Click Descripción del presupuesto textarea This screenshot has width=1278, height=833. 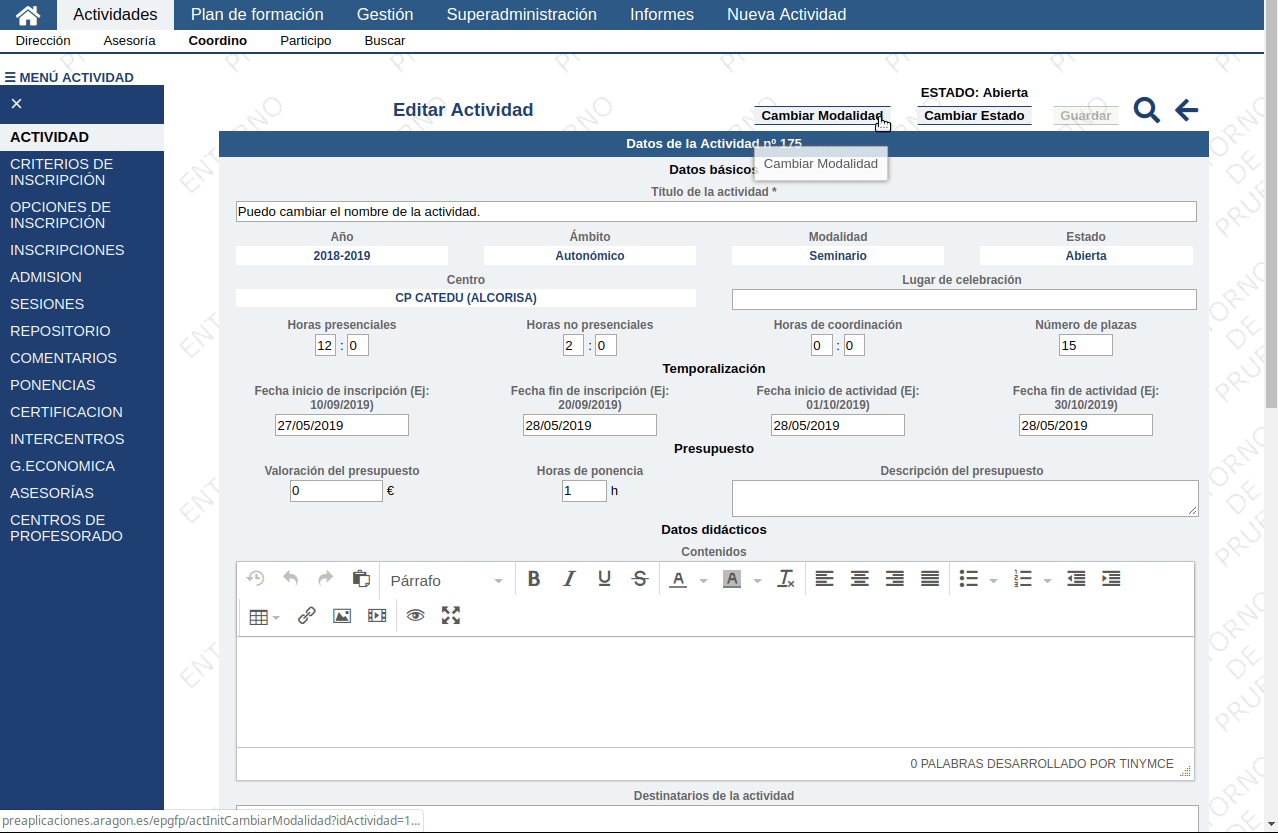[965, 498]
